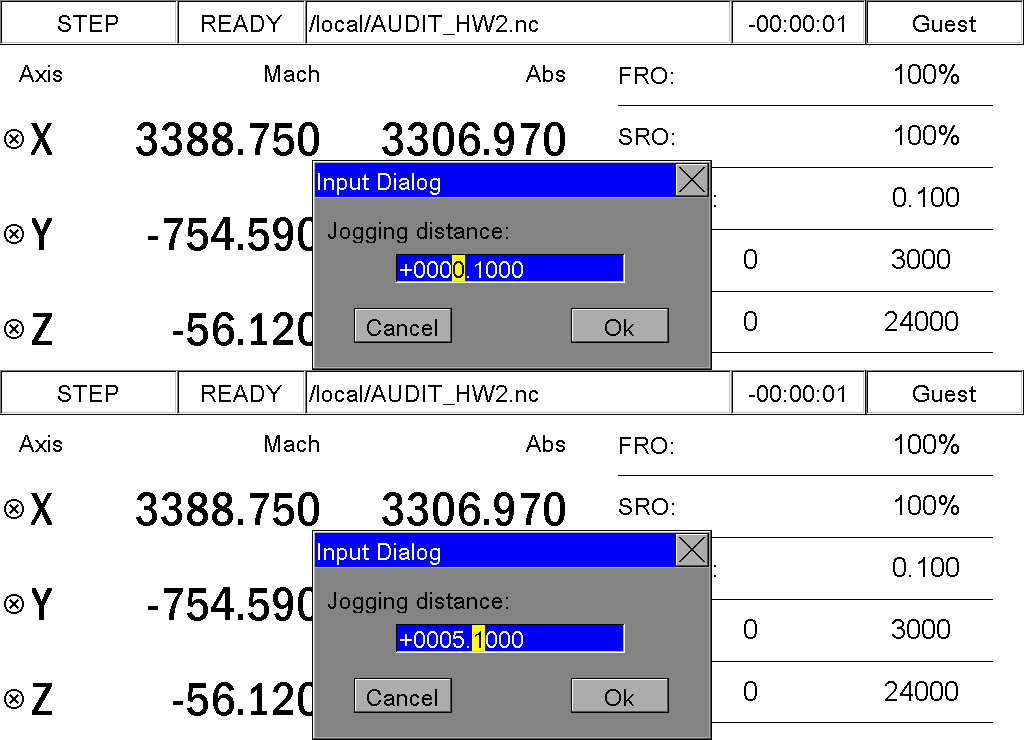Click the X axis marker icon in lower screen

14,509
